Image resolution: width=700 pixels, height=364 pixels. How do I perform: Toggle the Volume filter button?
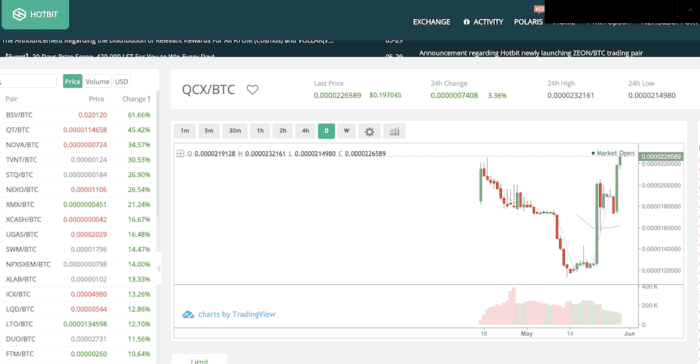(x=97, y=81)
